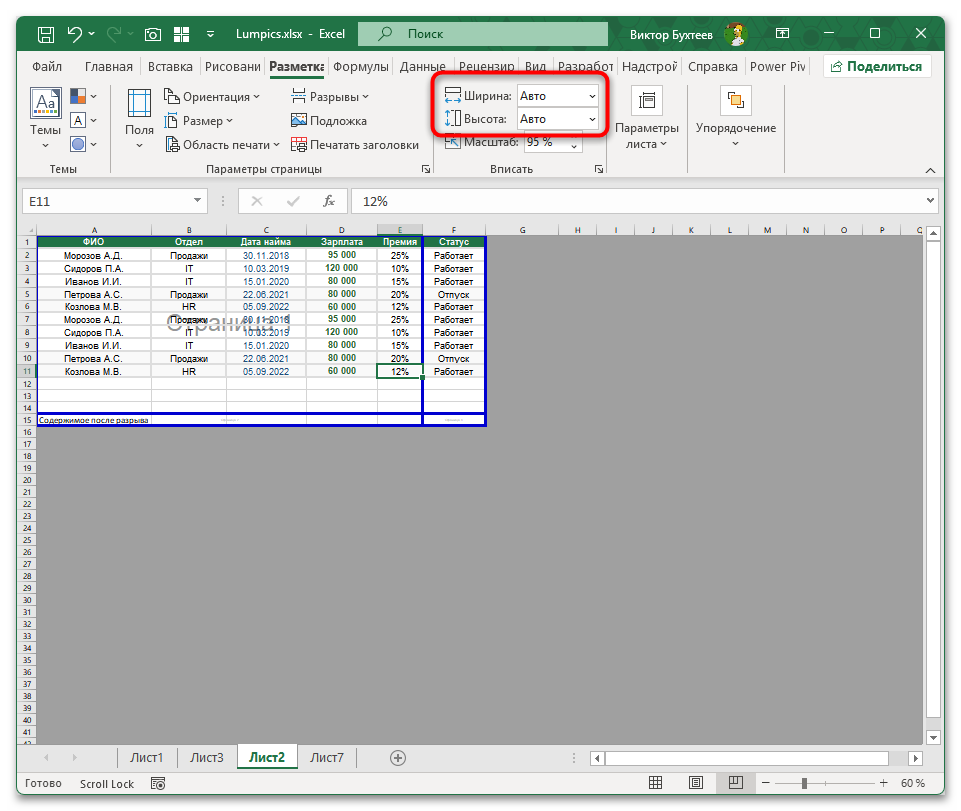Toggle Page Break Preview view button
Screen dimensions: 961x811
[x=735, y=783]
